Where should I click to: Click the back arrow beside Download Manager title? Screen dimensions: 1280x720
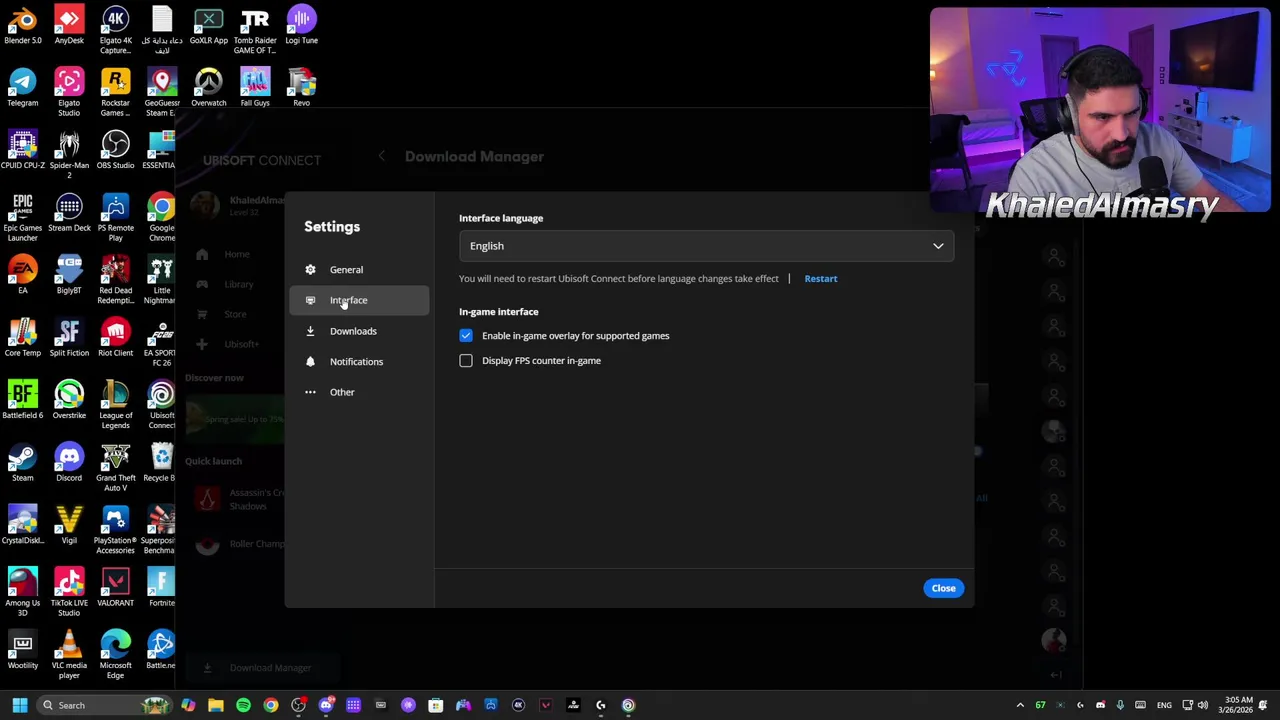[381, 156]
